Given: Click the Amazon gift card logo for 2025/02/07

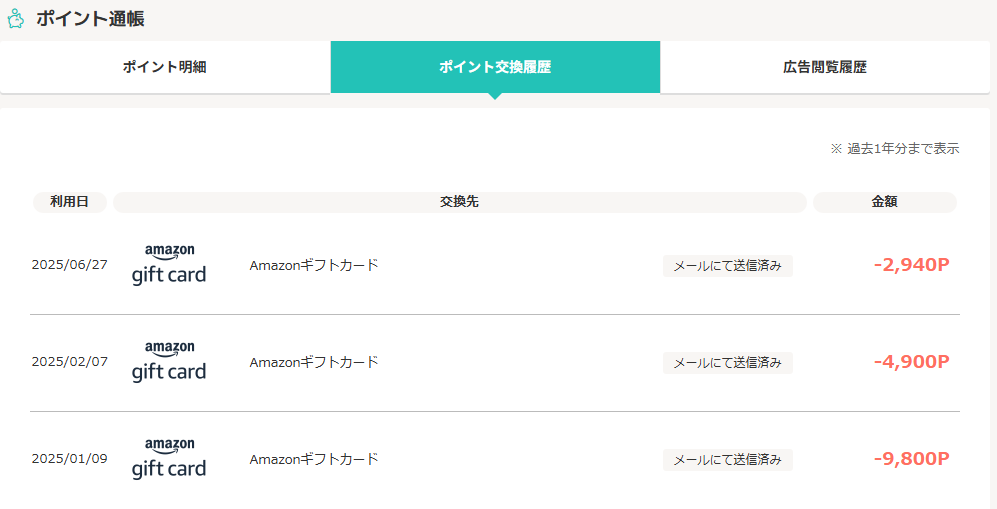Looking at the screenshot, I should (169, 362).
